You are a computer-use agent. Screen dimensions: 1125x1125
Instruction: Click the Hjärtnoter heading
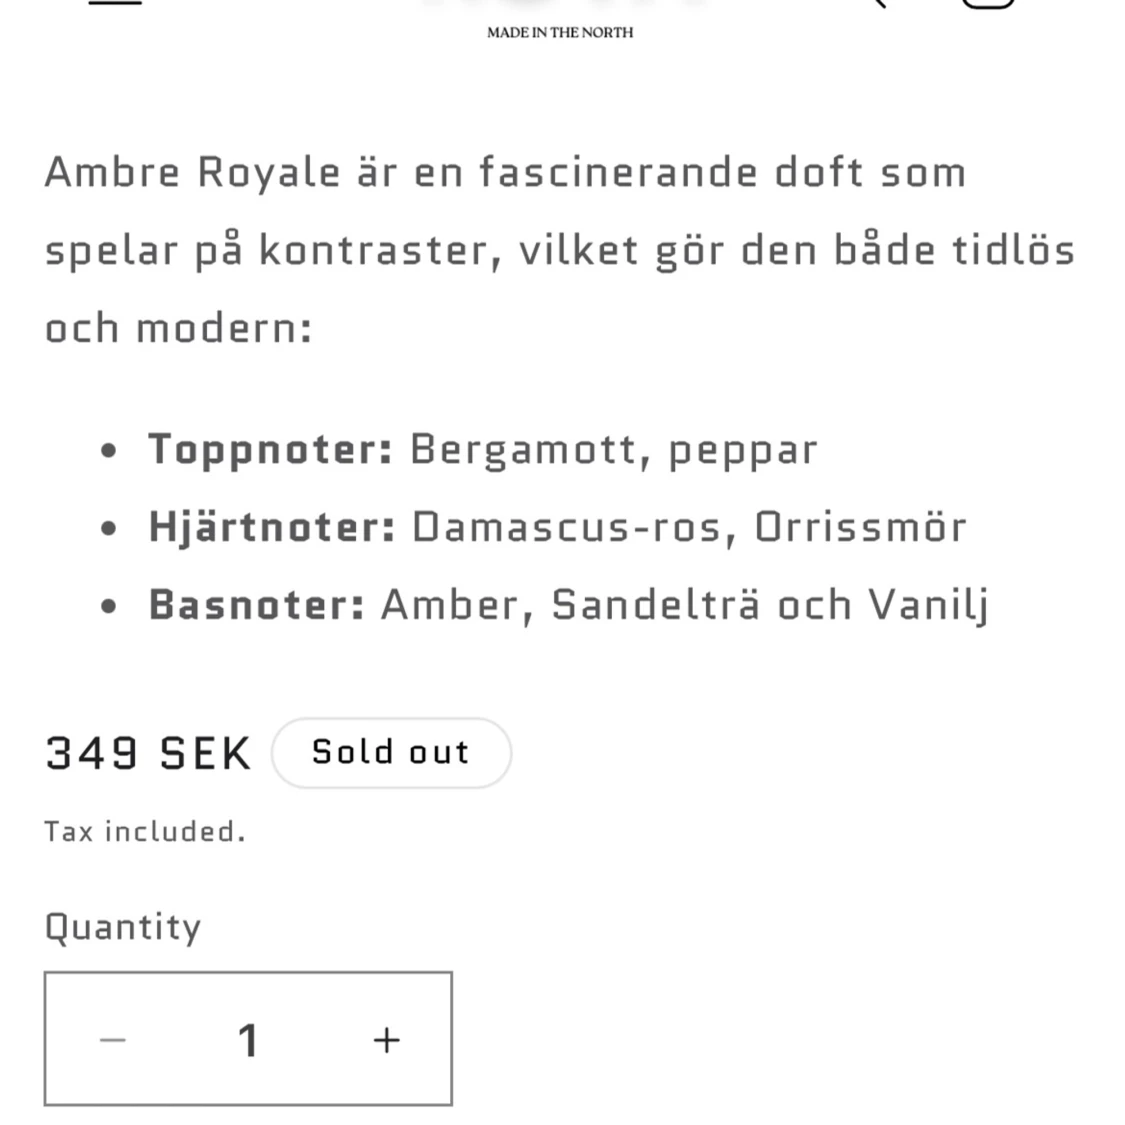pyautogui.click(x=272, y=528)
